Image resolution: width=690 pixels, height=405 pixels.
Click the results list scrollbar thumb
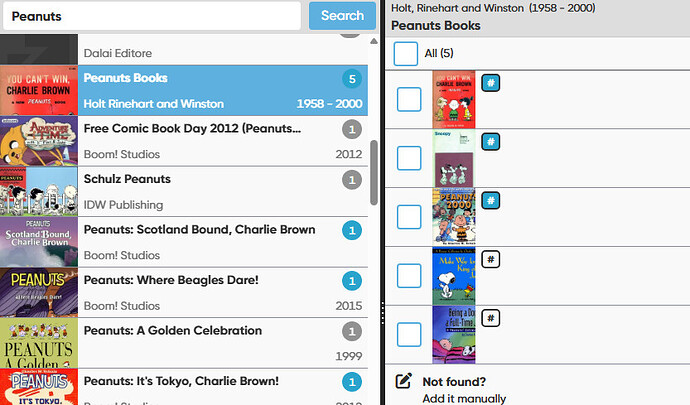click(374, 173)
